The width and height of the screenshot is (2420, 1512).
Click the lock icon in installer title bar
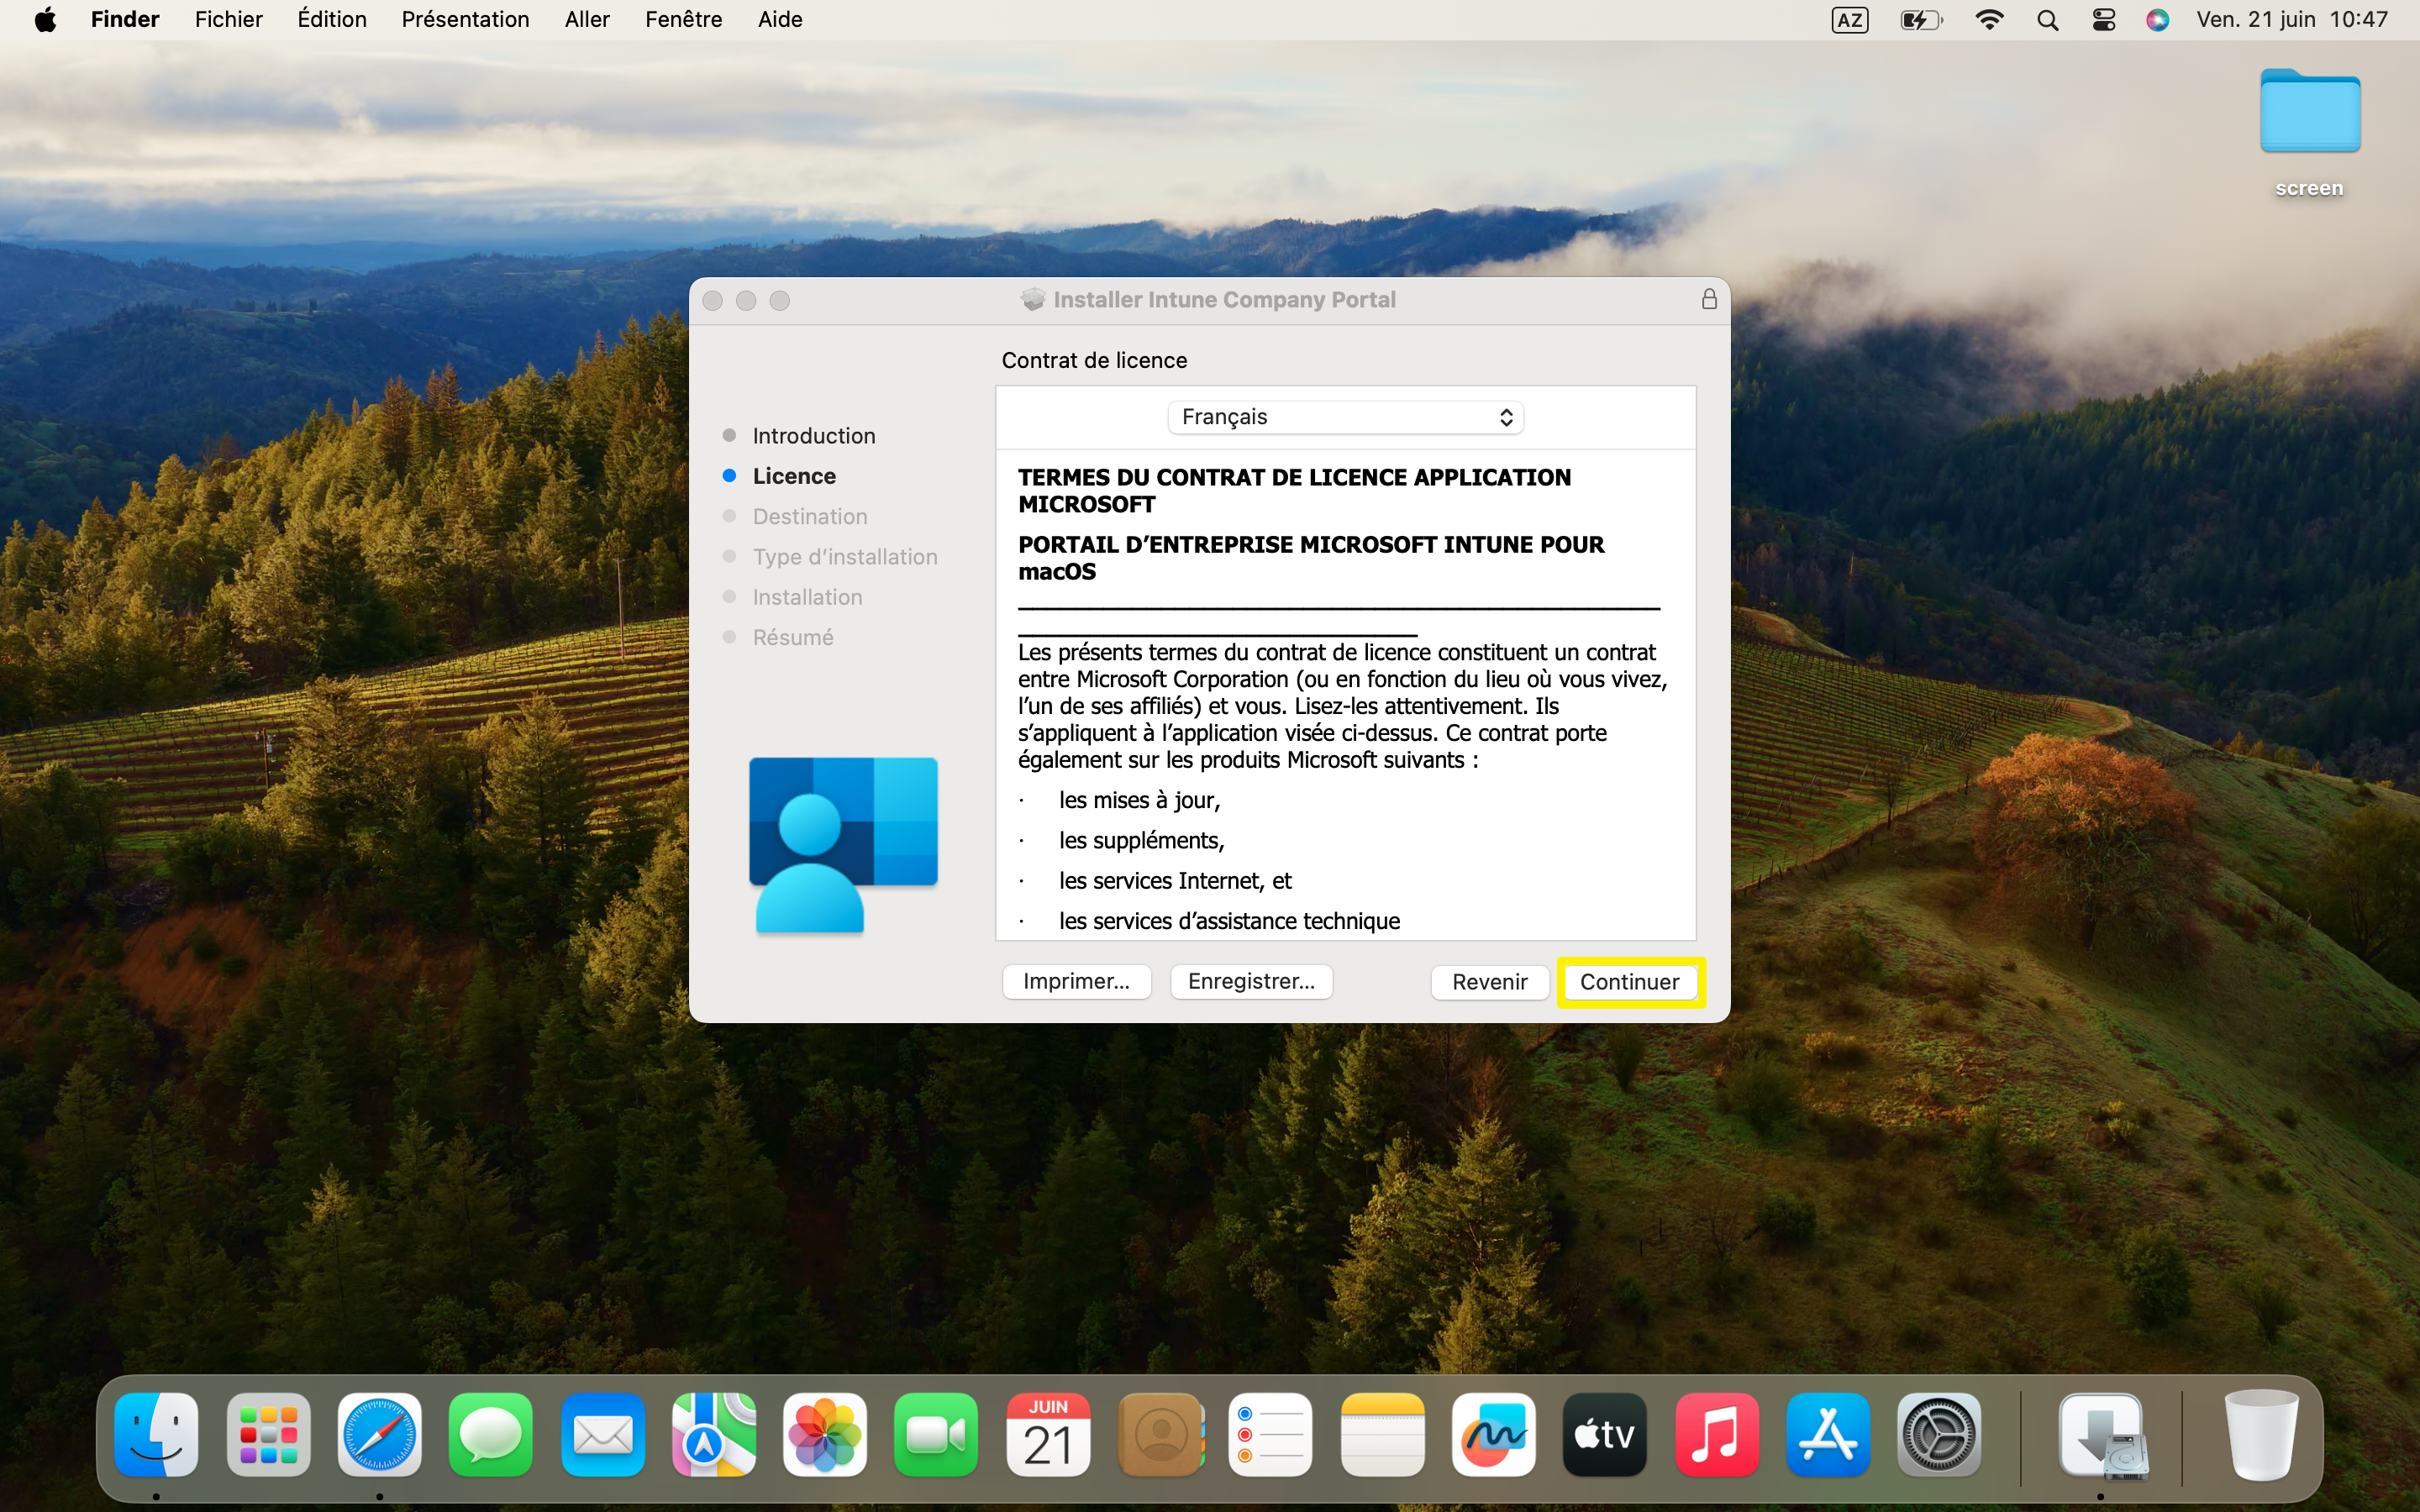point(1709,300)
